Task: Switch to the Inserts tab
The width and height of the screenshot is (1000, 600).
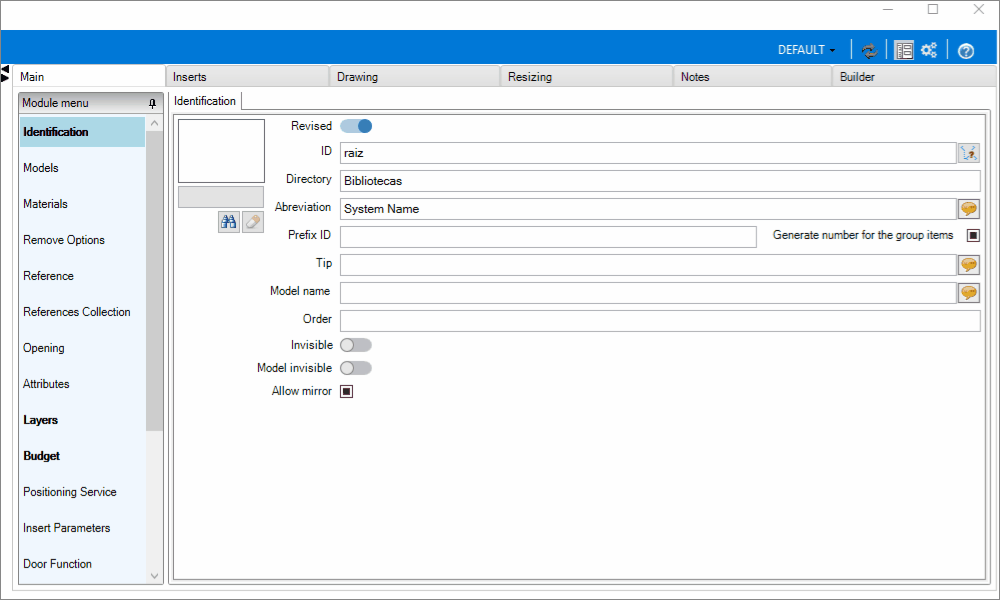Action: (247, 77)
